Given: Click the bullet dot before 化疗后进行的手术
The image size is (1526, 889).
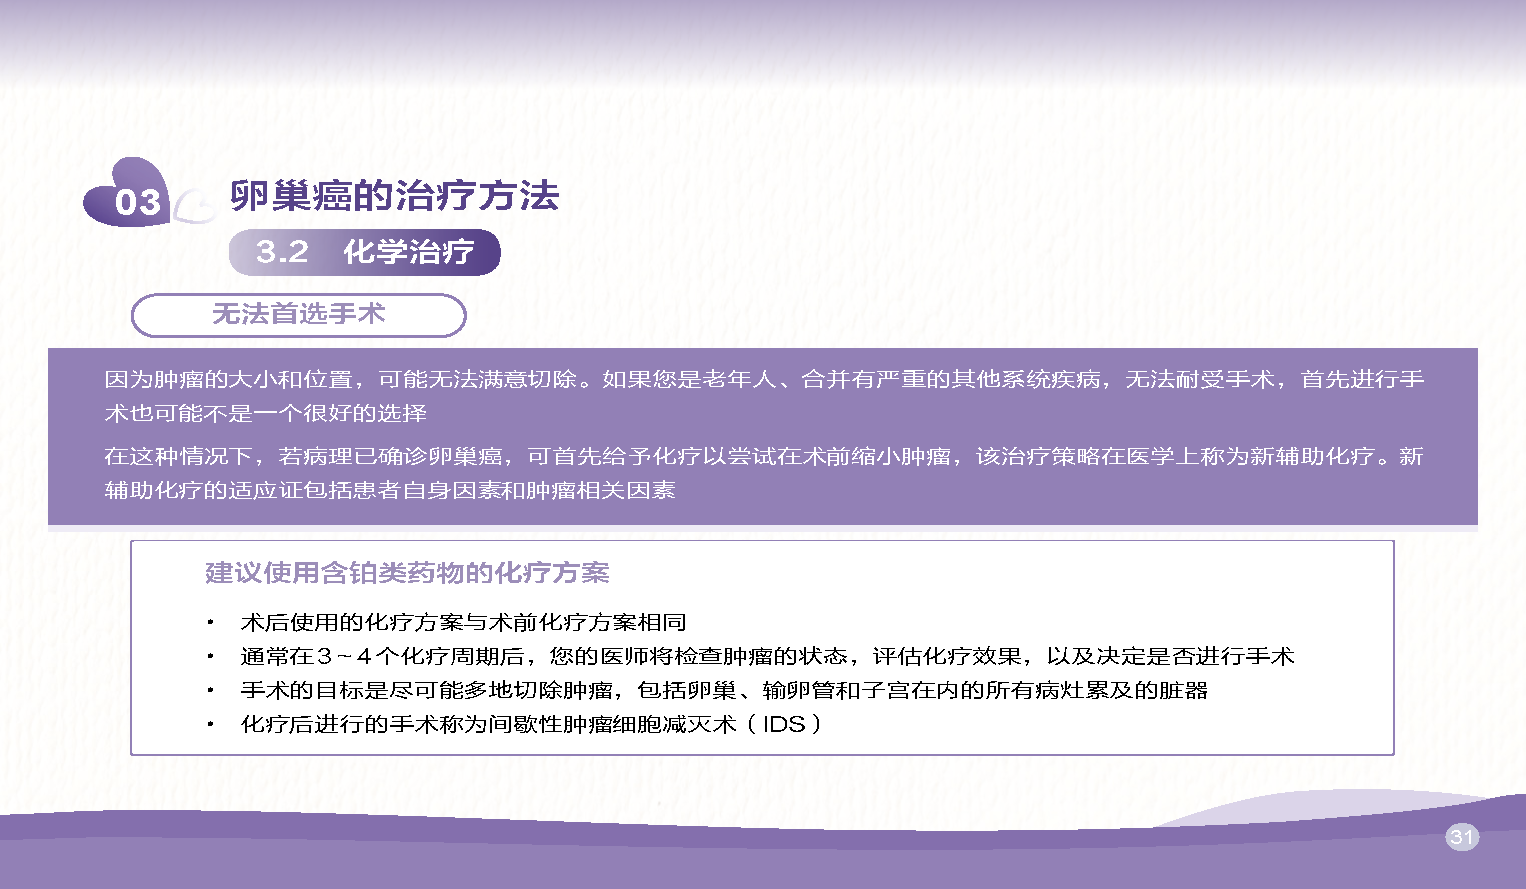Looking at the screenshot, I should 210,725.
